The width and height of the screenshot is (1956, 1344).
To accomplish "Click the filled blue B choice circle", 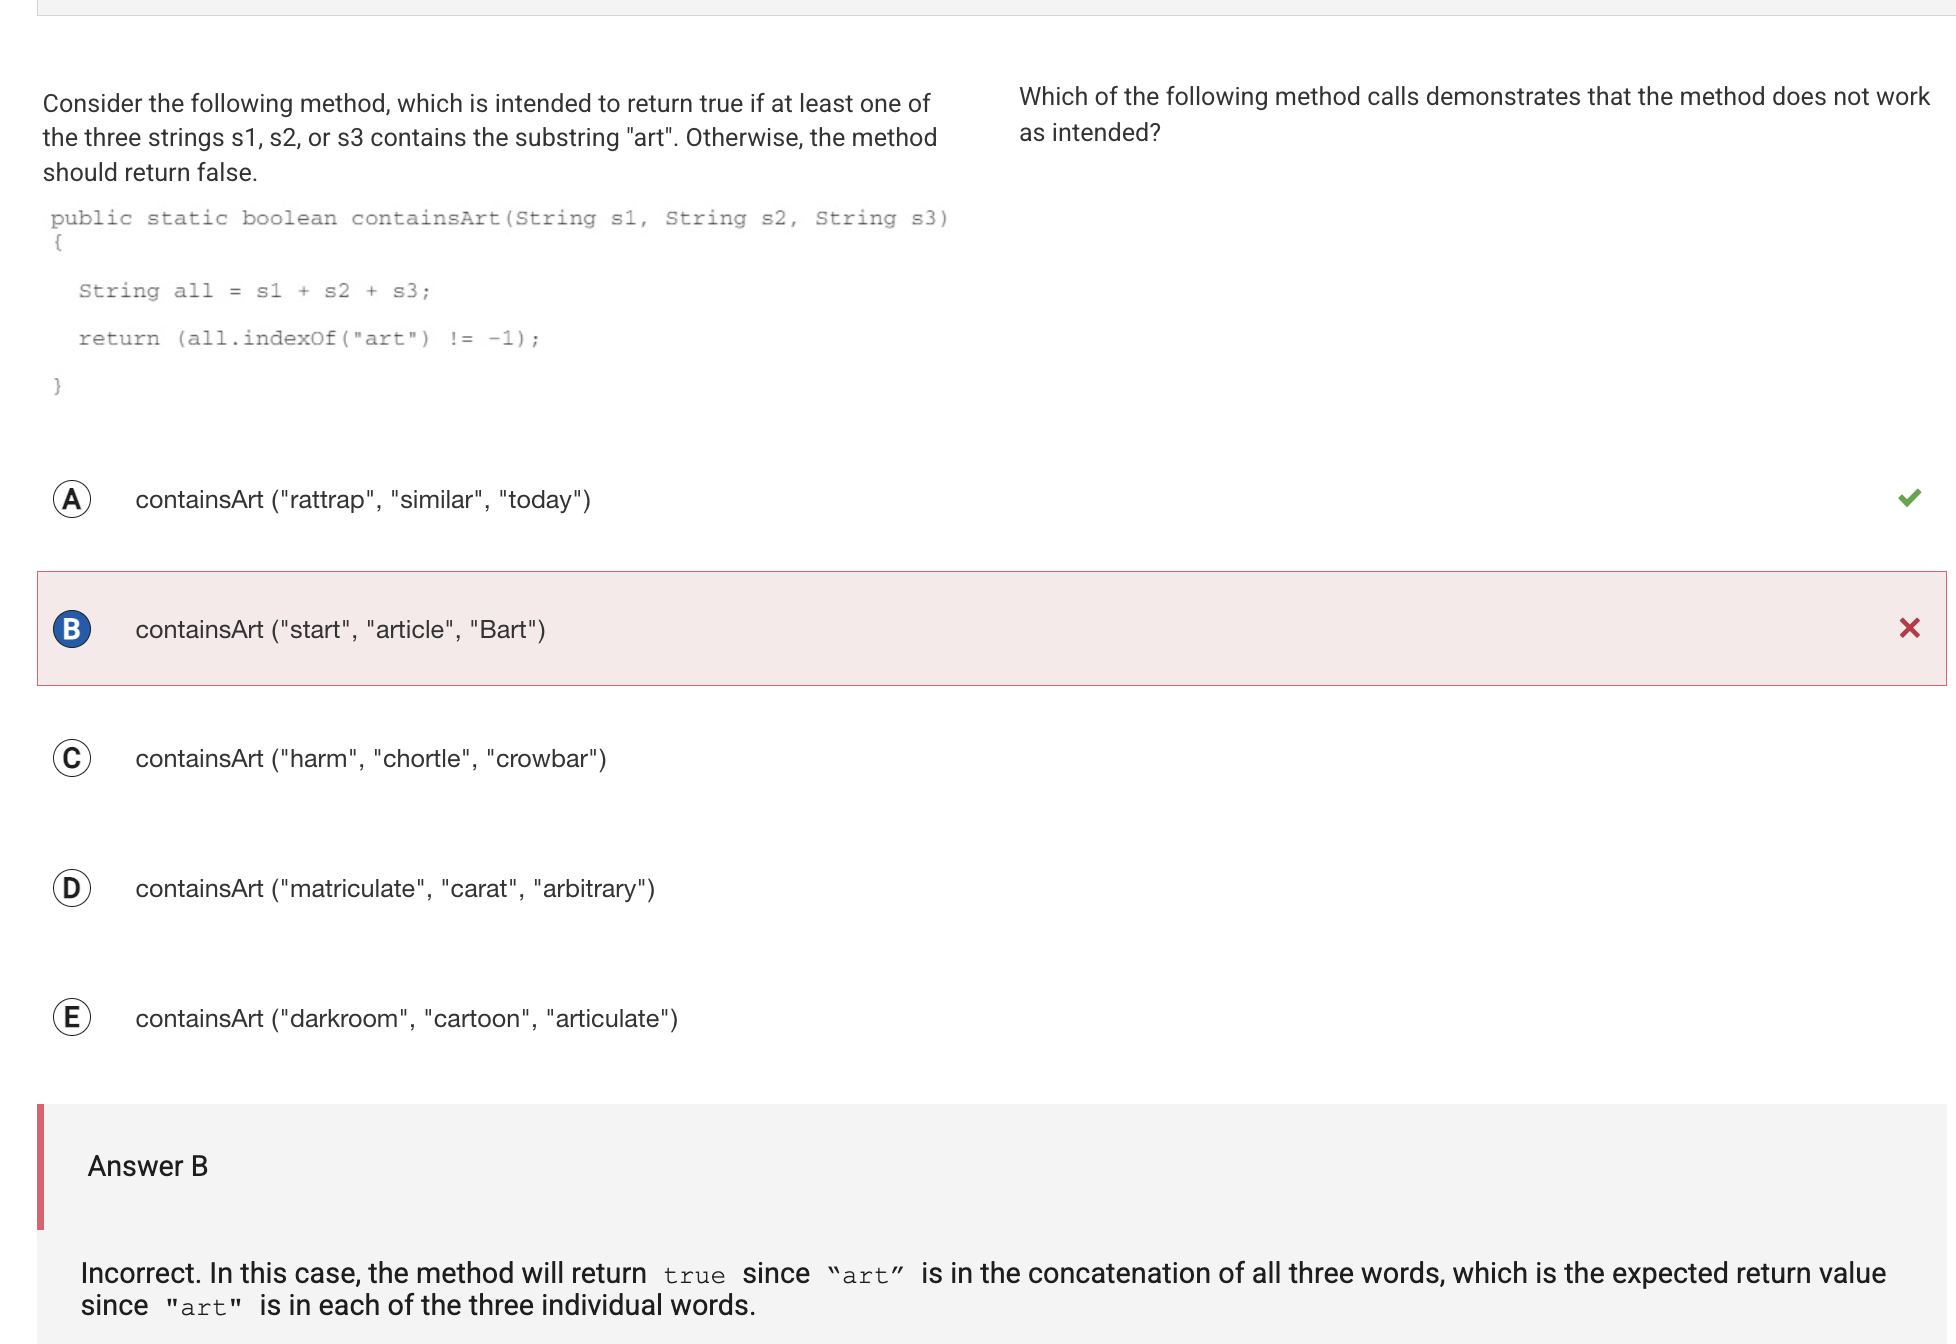I will (72, 629).
